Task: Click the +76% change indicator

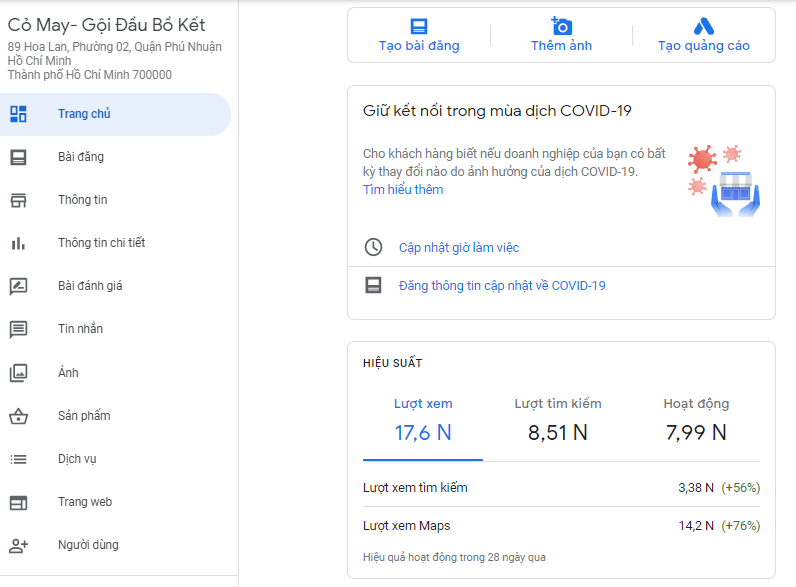Action: pos(741,526)
